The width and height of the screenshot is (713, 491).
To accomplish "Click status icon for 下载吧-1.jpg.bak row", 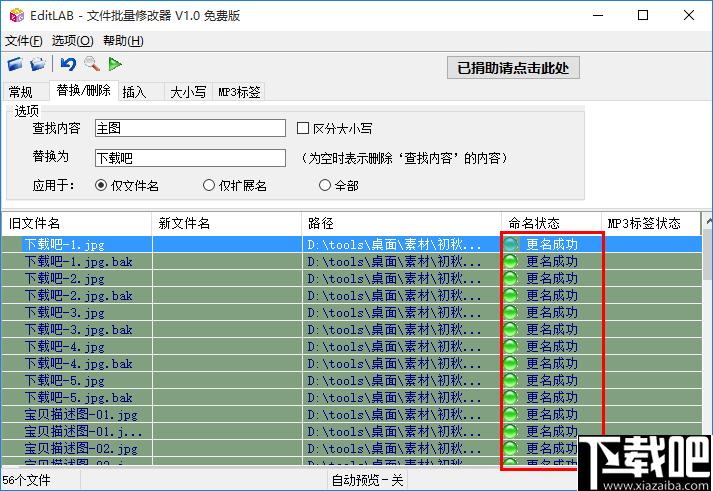I will pyautogui.click(x=511, y=261).
